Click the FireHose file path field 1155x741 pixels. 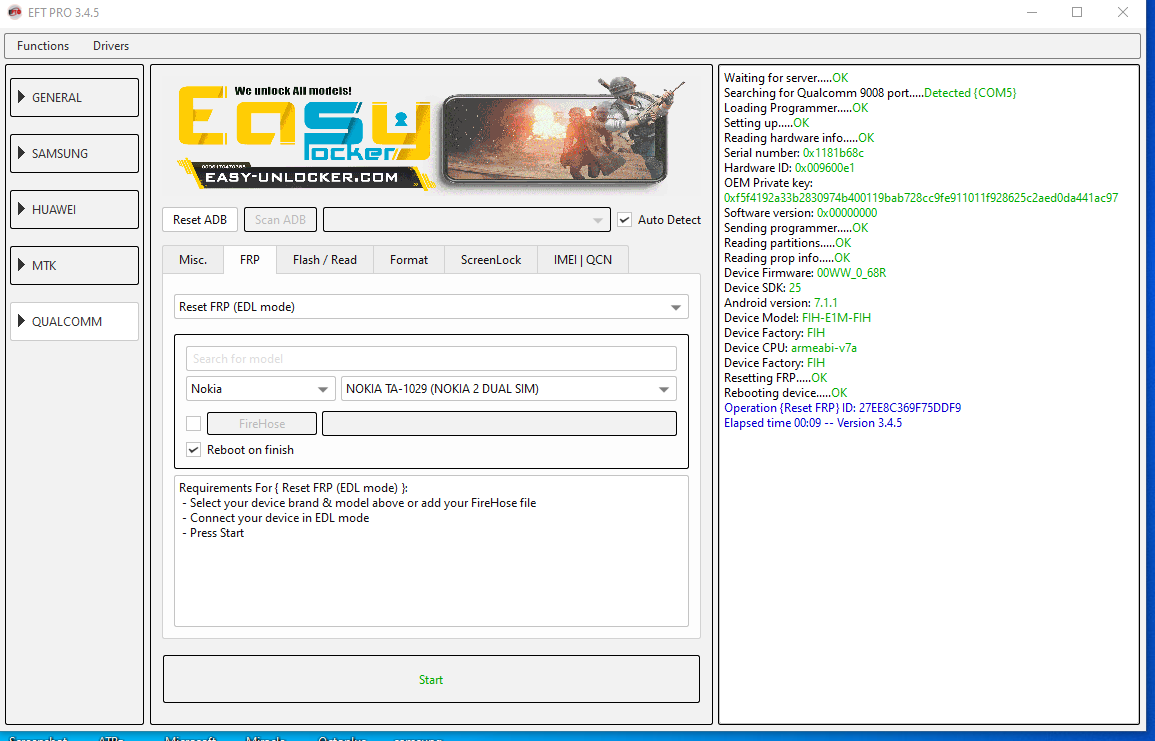coord(499,424)
